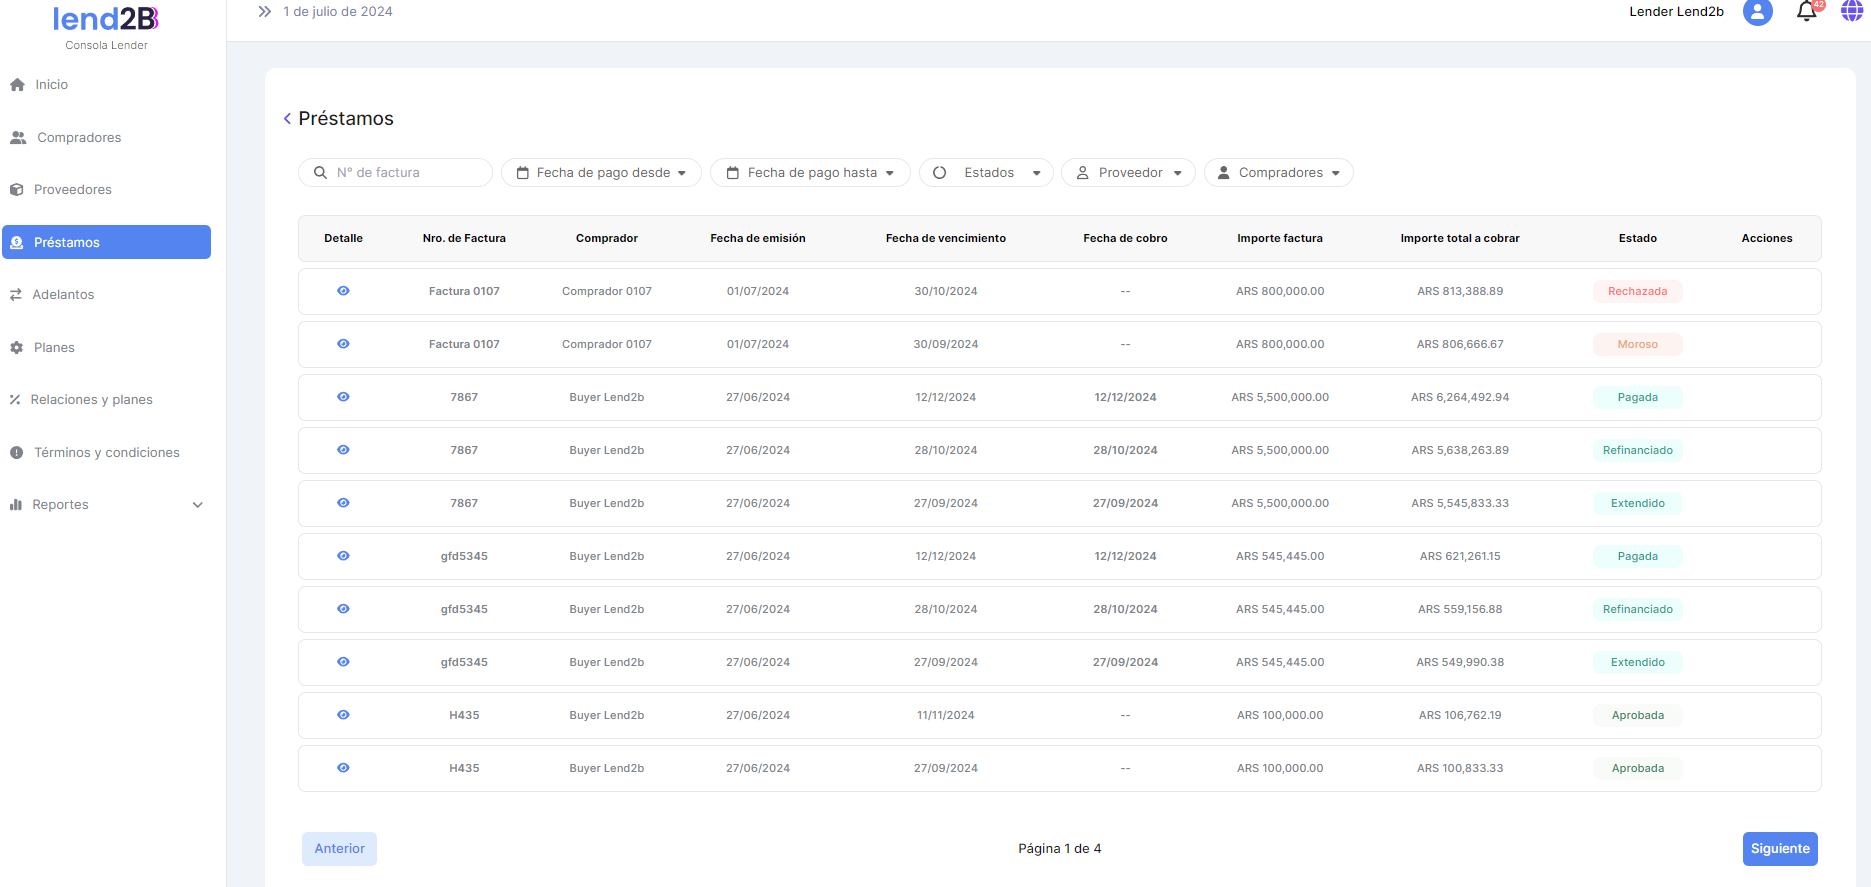The image size is (1871, 887).
Task: Navigate to Proveedores section
Action: [x=72, y=190]
